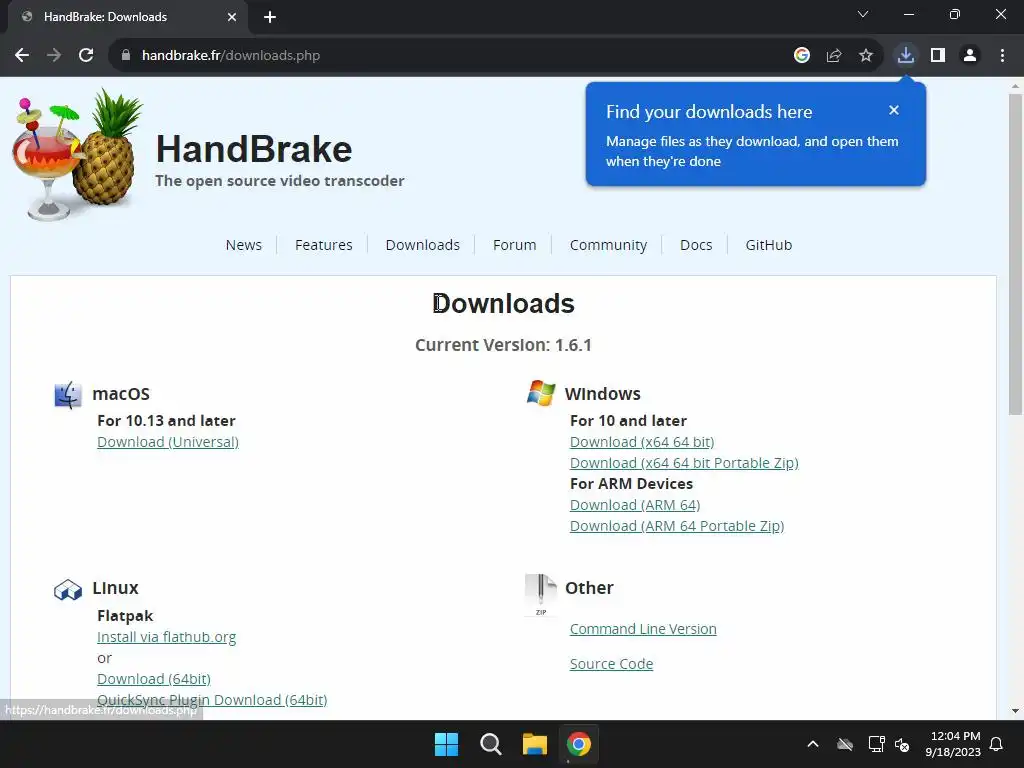
Task: Dismiss the Find your downloads popup
Action: click(x=894, y=110)
